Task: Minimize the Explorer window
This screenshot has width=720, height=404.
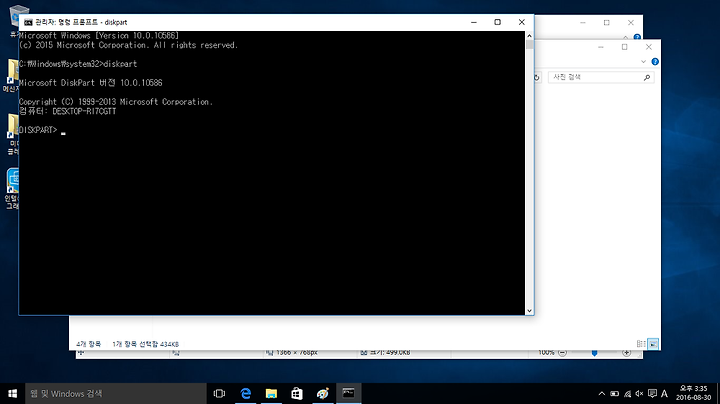Action: click(601, 47)
